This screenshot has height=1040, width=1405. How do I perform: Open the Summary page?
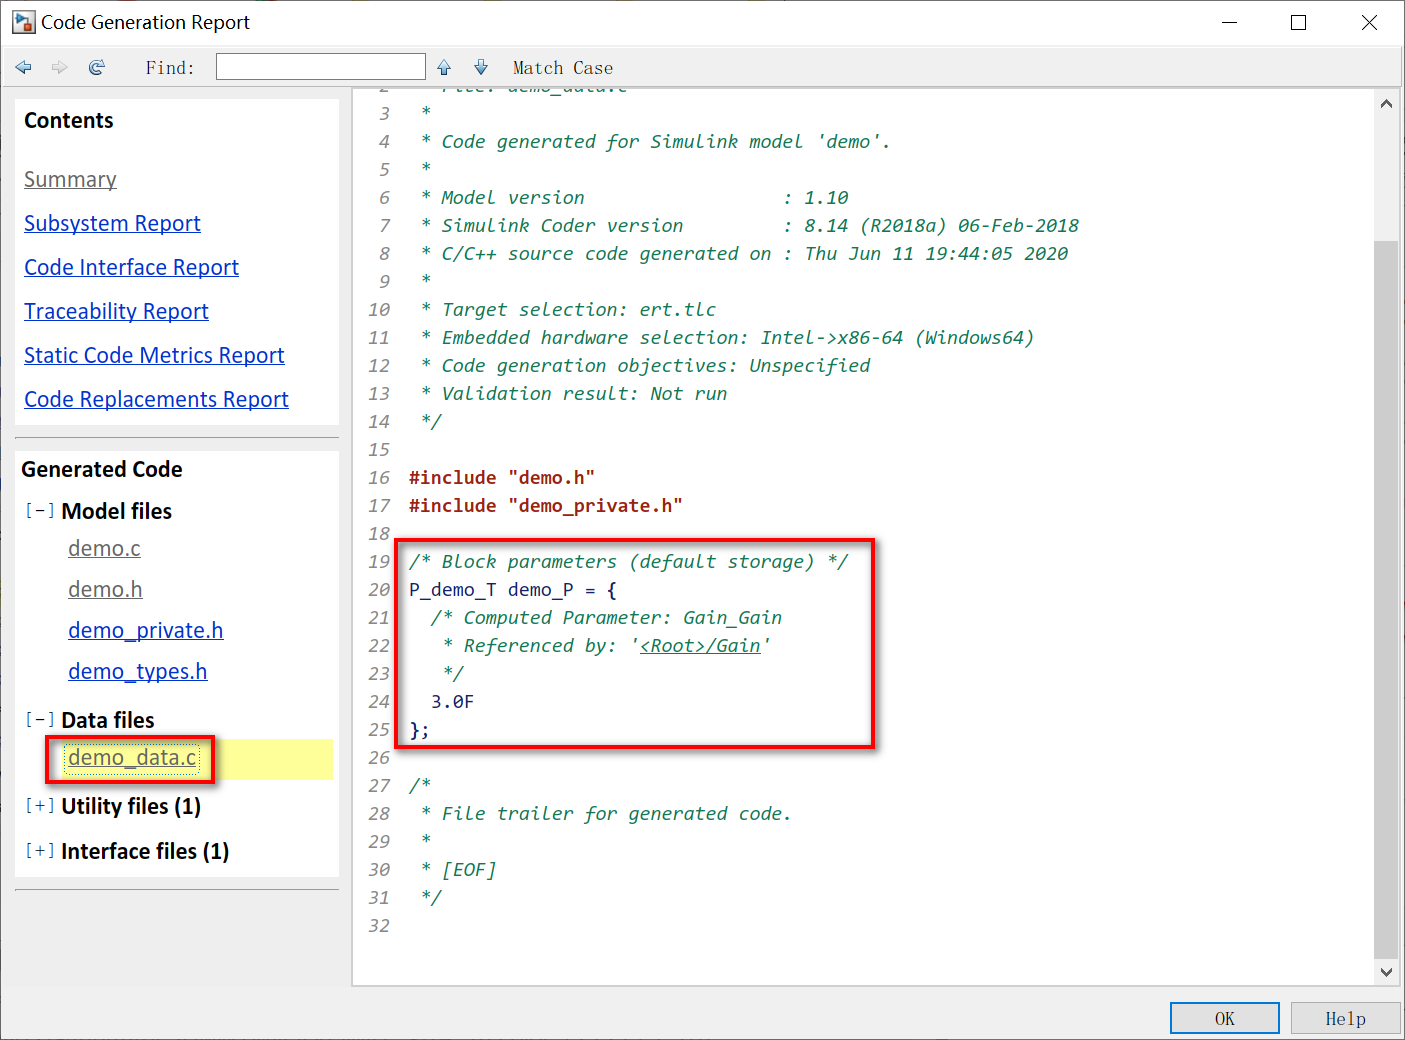pos(70,180)
